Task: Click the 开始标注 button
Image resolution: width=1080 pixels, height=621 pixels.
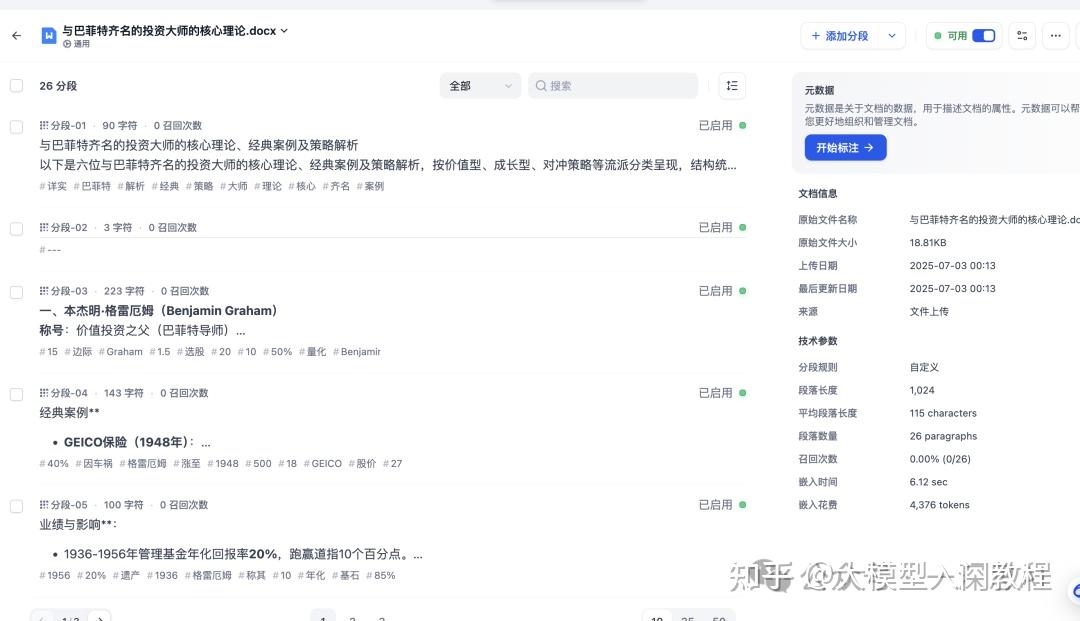Action: point(845,147)
